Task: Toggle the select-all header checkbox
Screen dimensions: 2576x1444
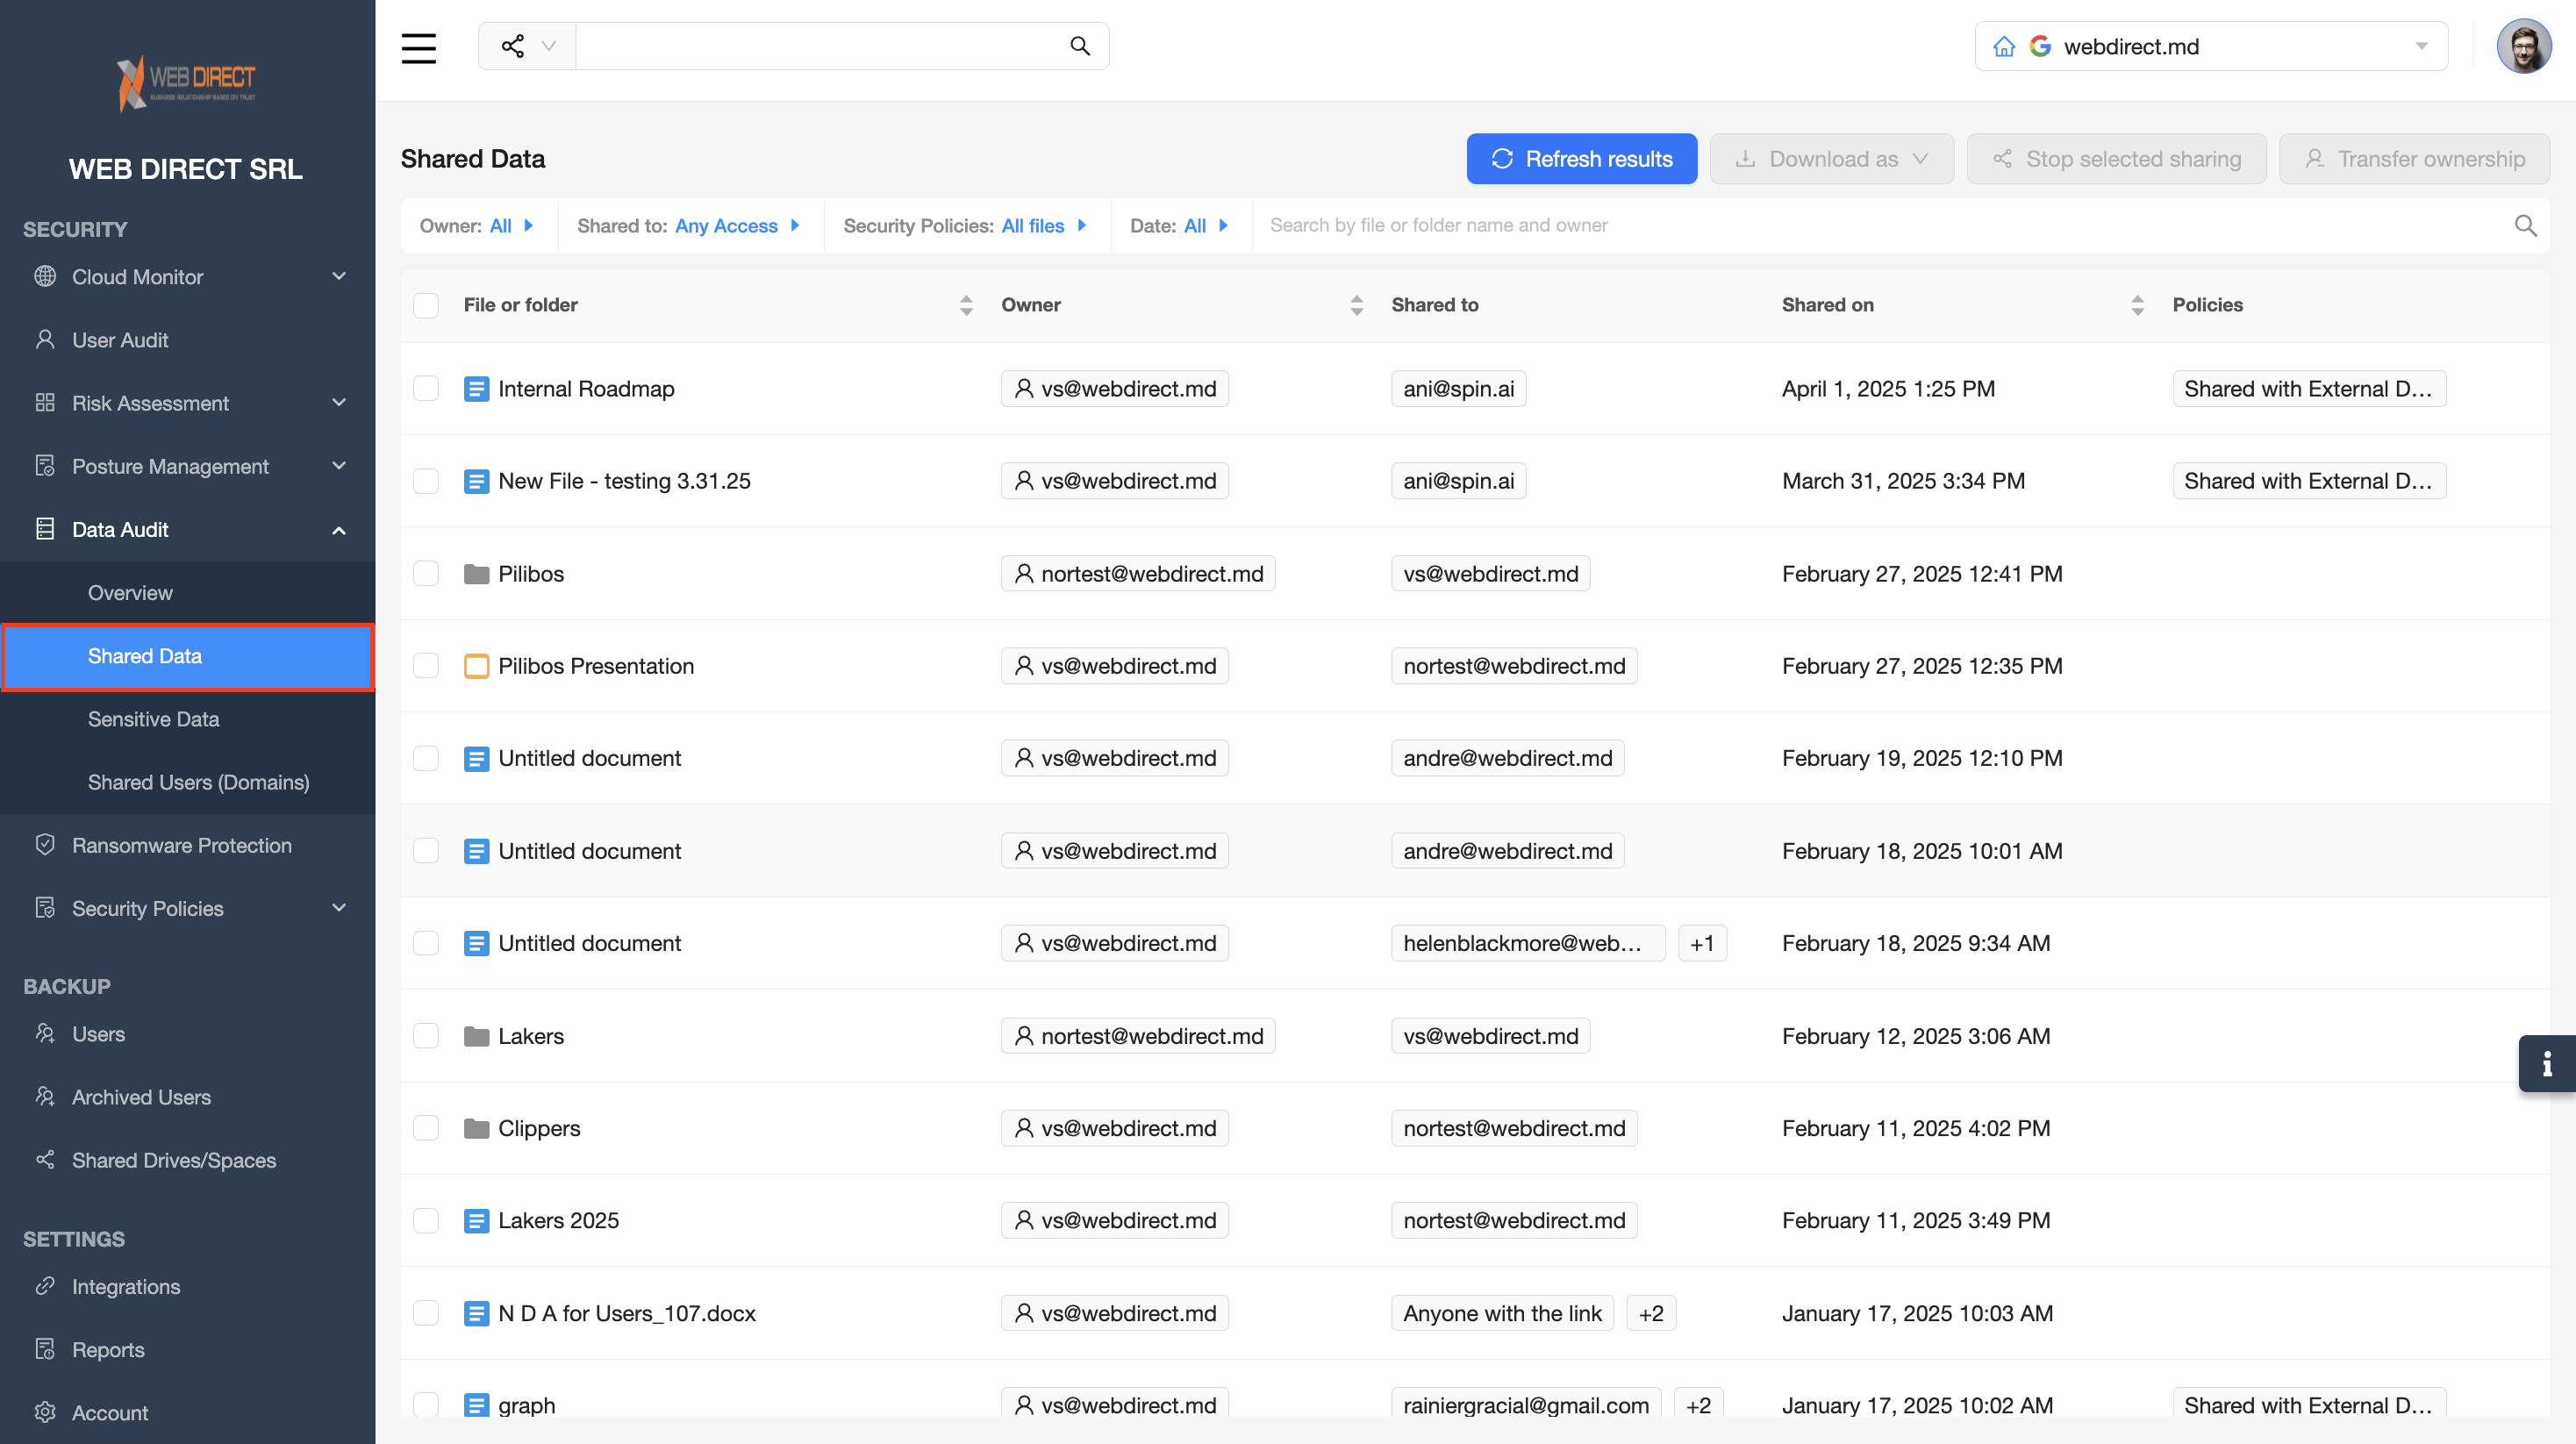Action: tap(426, 305)
